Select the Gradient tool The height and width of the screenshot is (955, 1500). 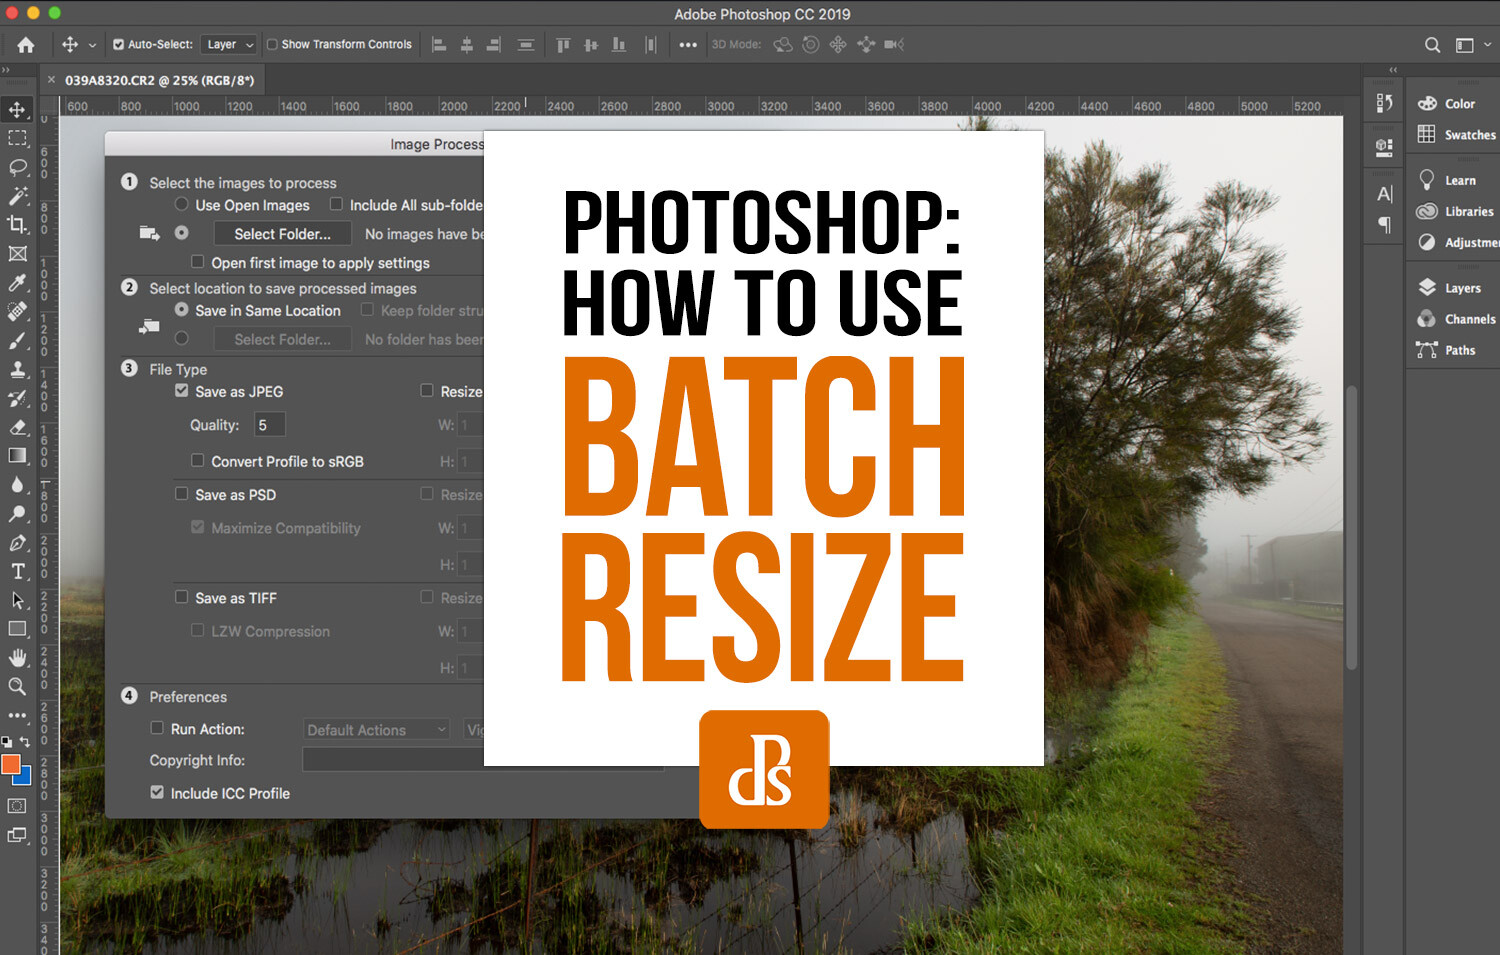pos(17,456)
